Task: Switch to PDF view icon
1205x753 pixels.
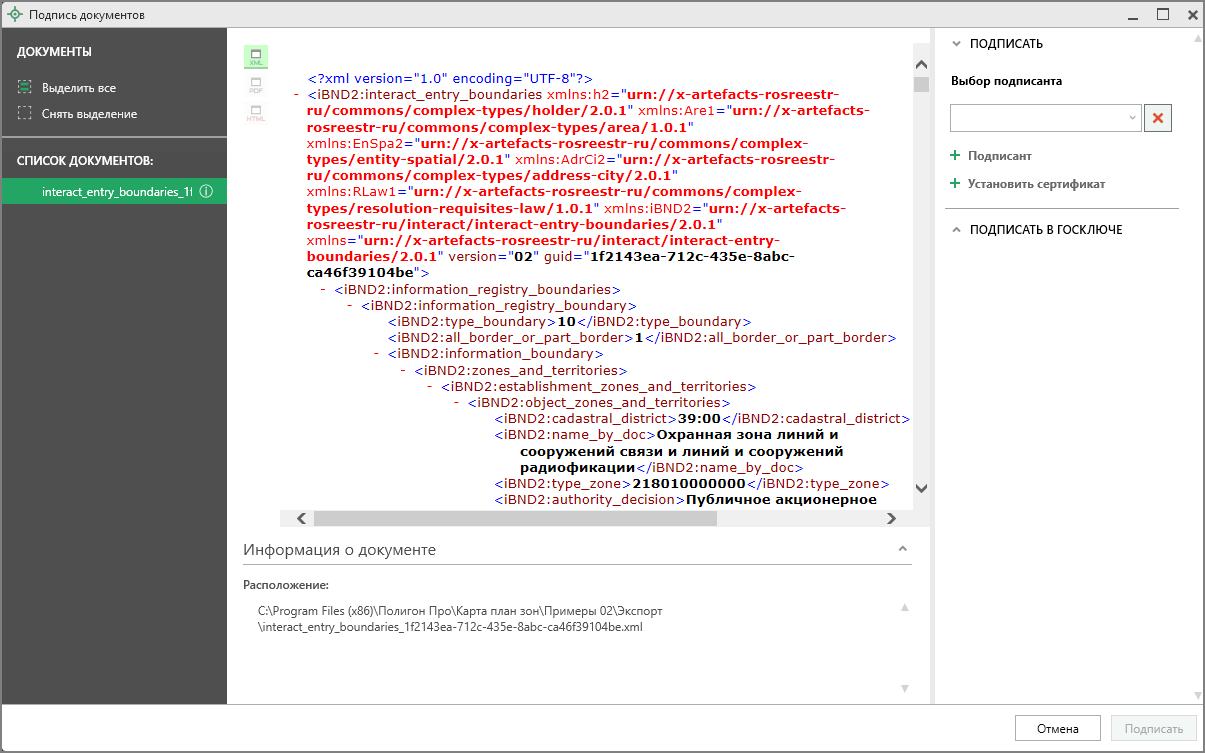Action: (x=256, y=85)
